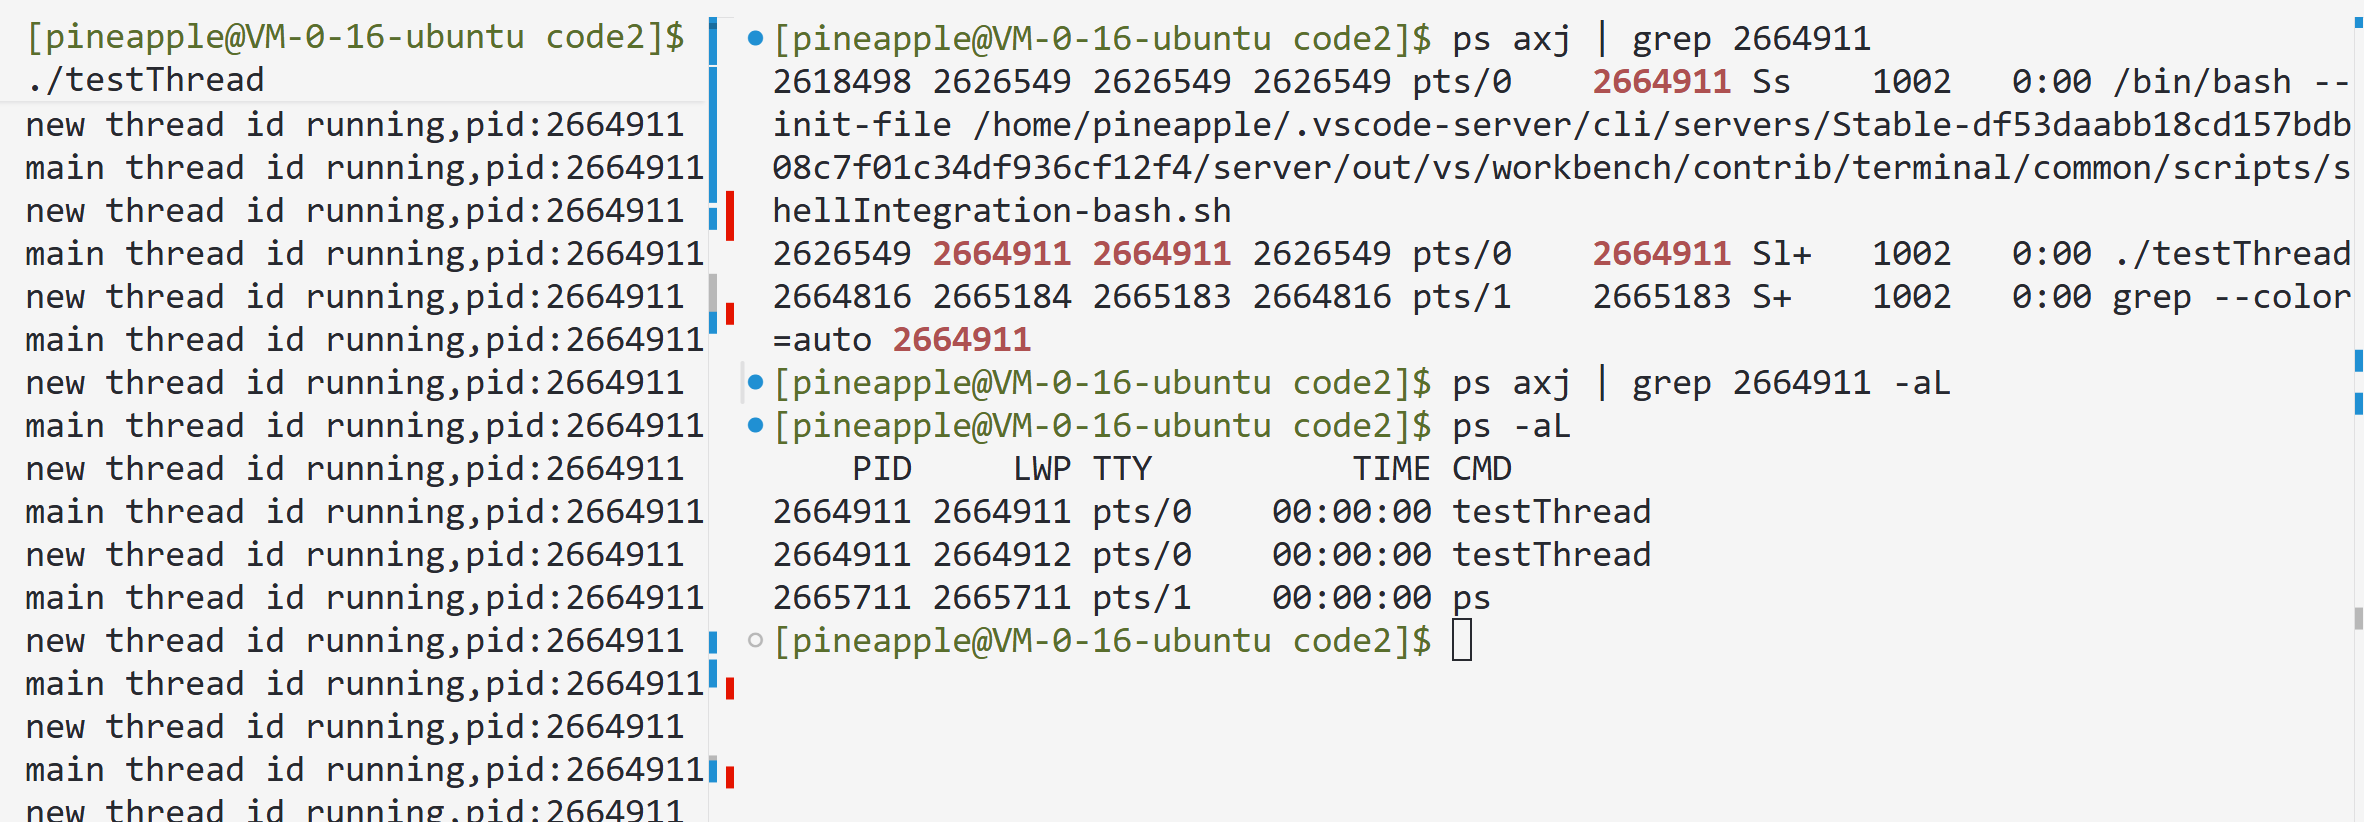The height and width of the screenshot is (822, 2364).
Task: Click the './testThread' command in left terminal
Action: tap(146, 80)
